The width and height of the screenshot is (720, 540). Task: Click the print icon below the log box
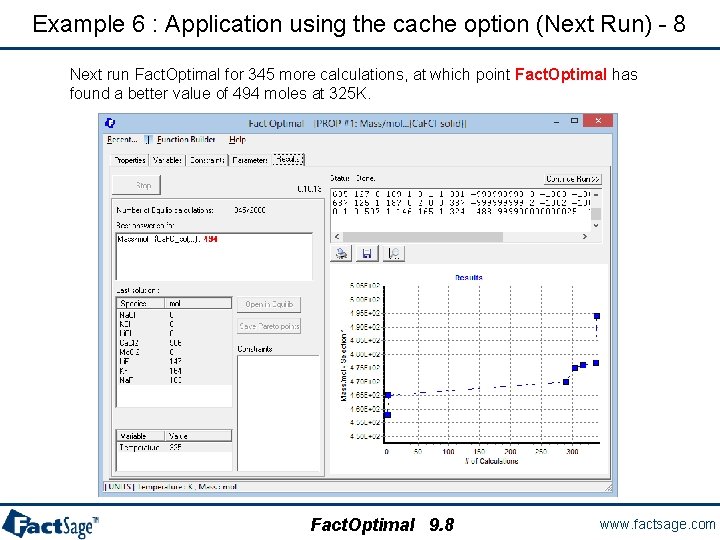point(341,253)
